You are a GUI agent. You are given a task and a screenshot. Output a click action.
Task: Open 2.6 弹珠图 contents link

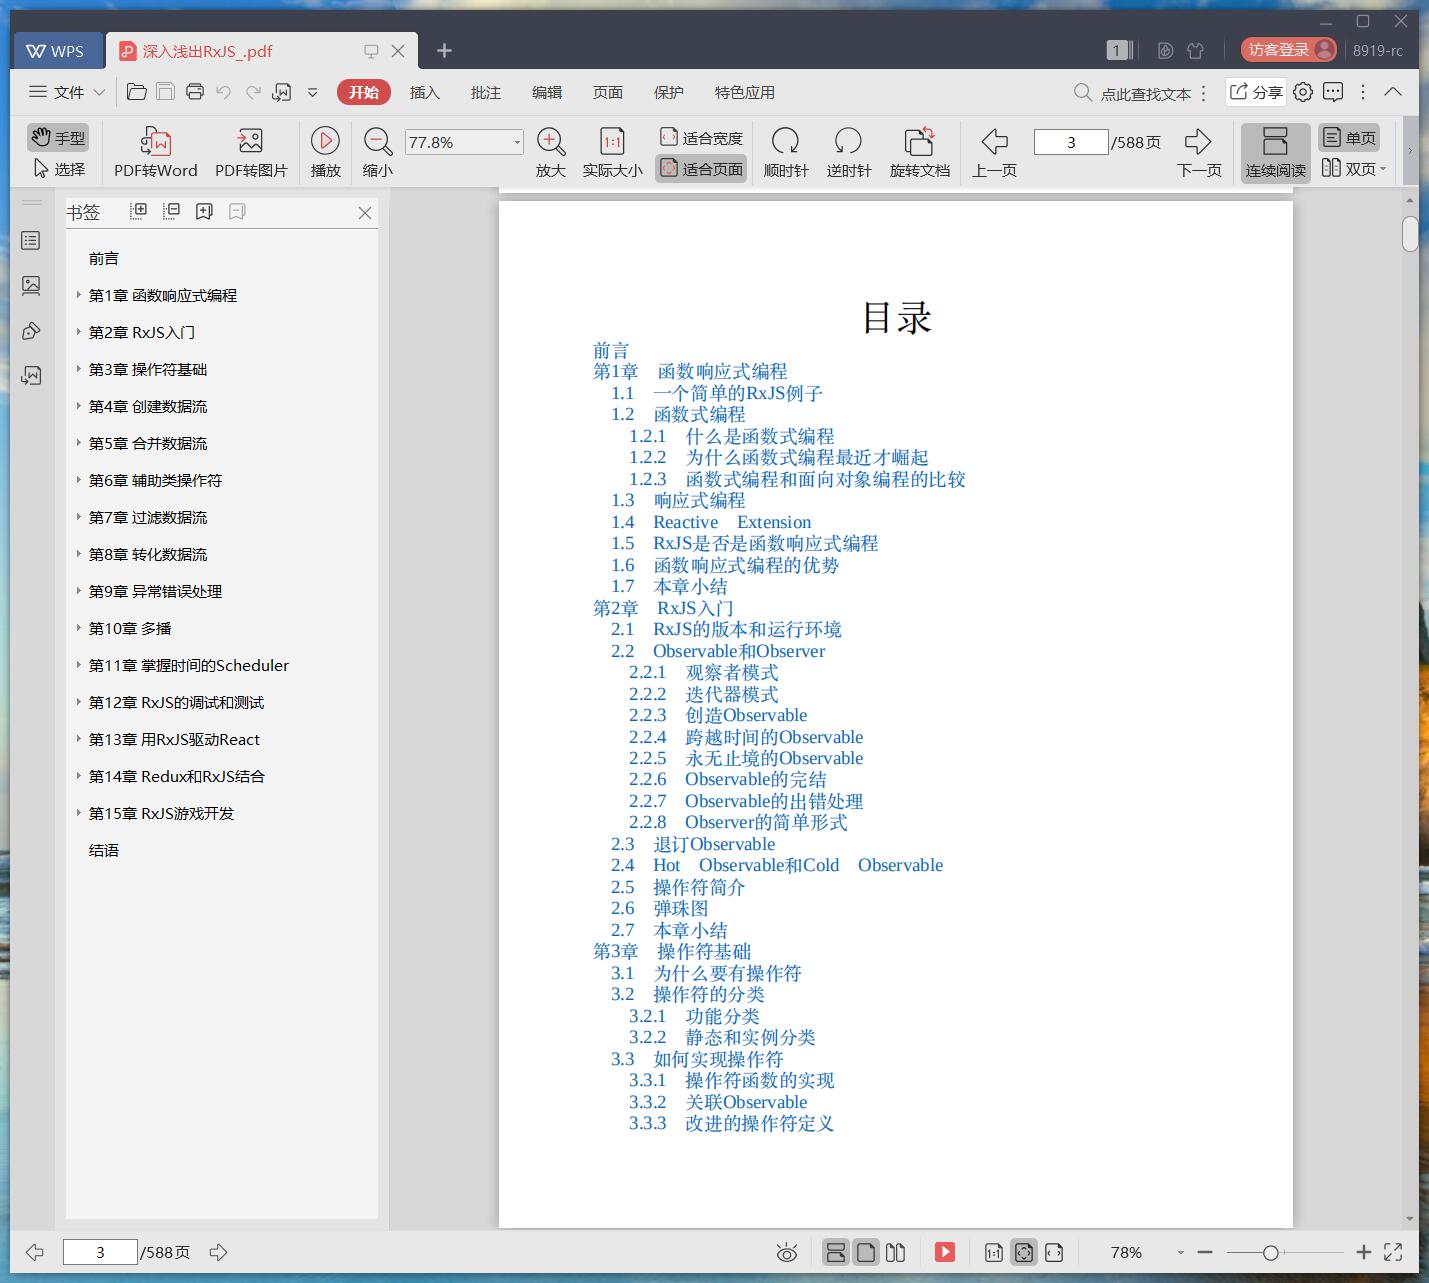pos(660,908)
